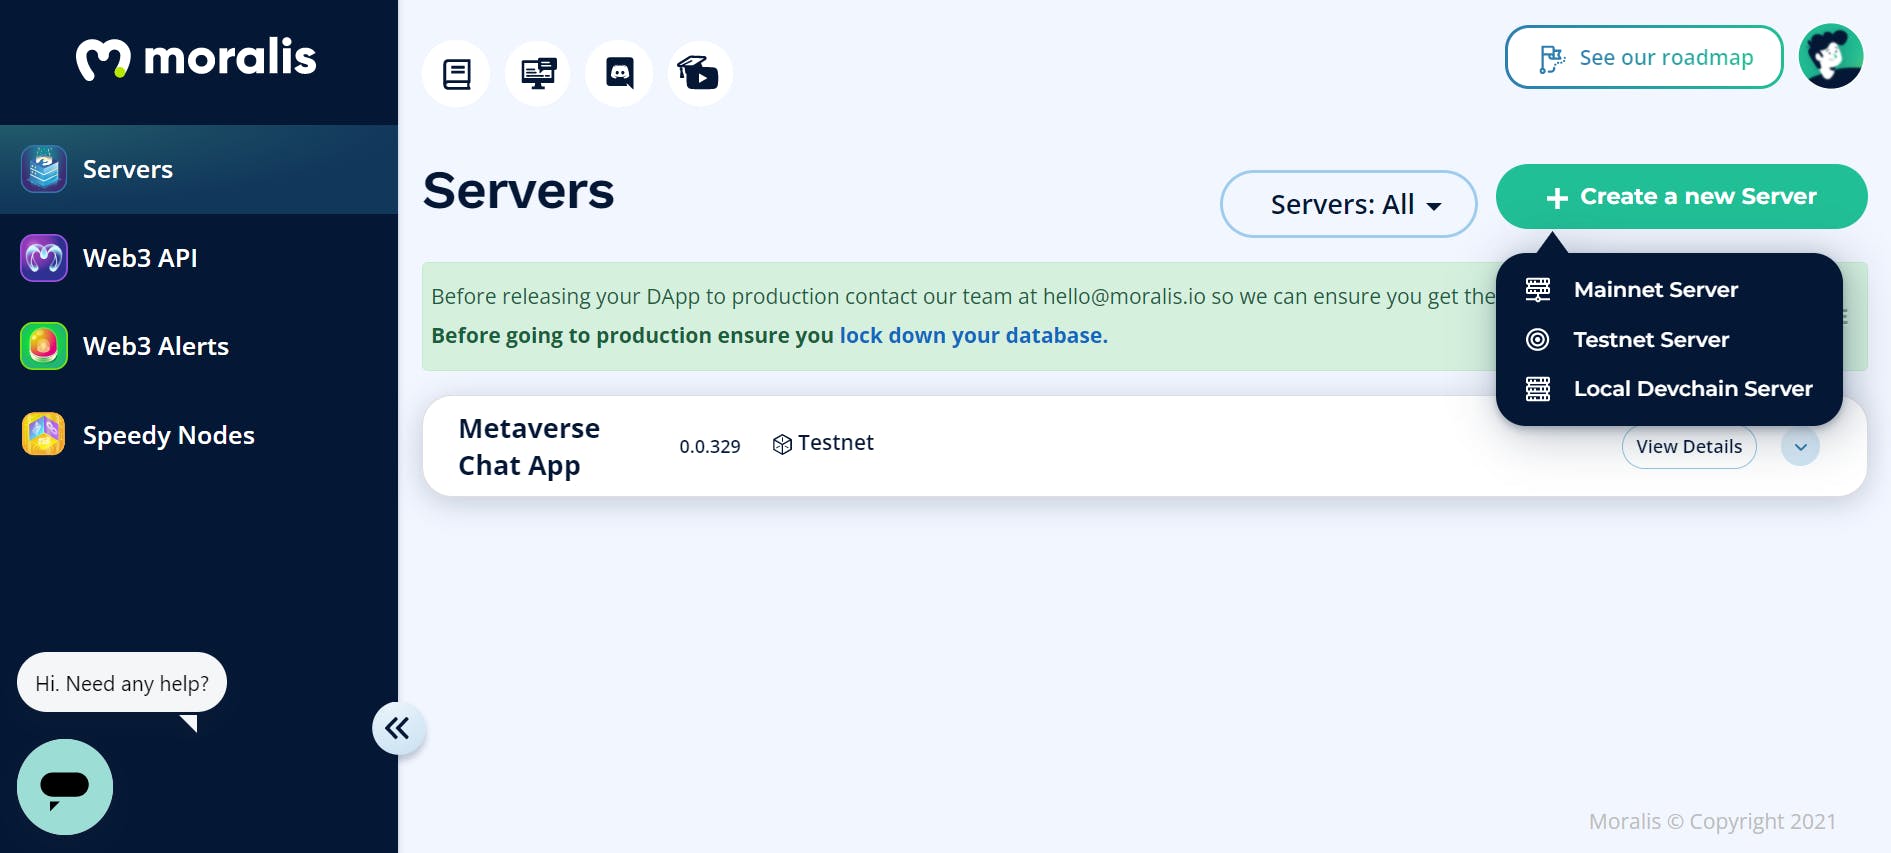Click the Servers sidebar icon
Viewport: 1891px width, 853px height.
[x=44, y=169]
